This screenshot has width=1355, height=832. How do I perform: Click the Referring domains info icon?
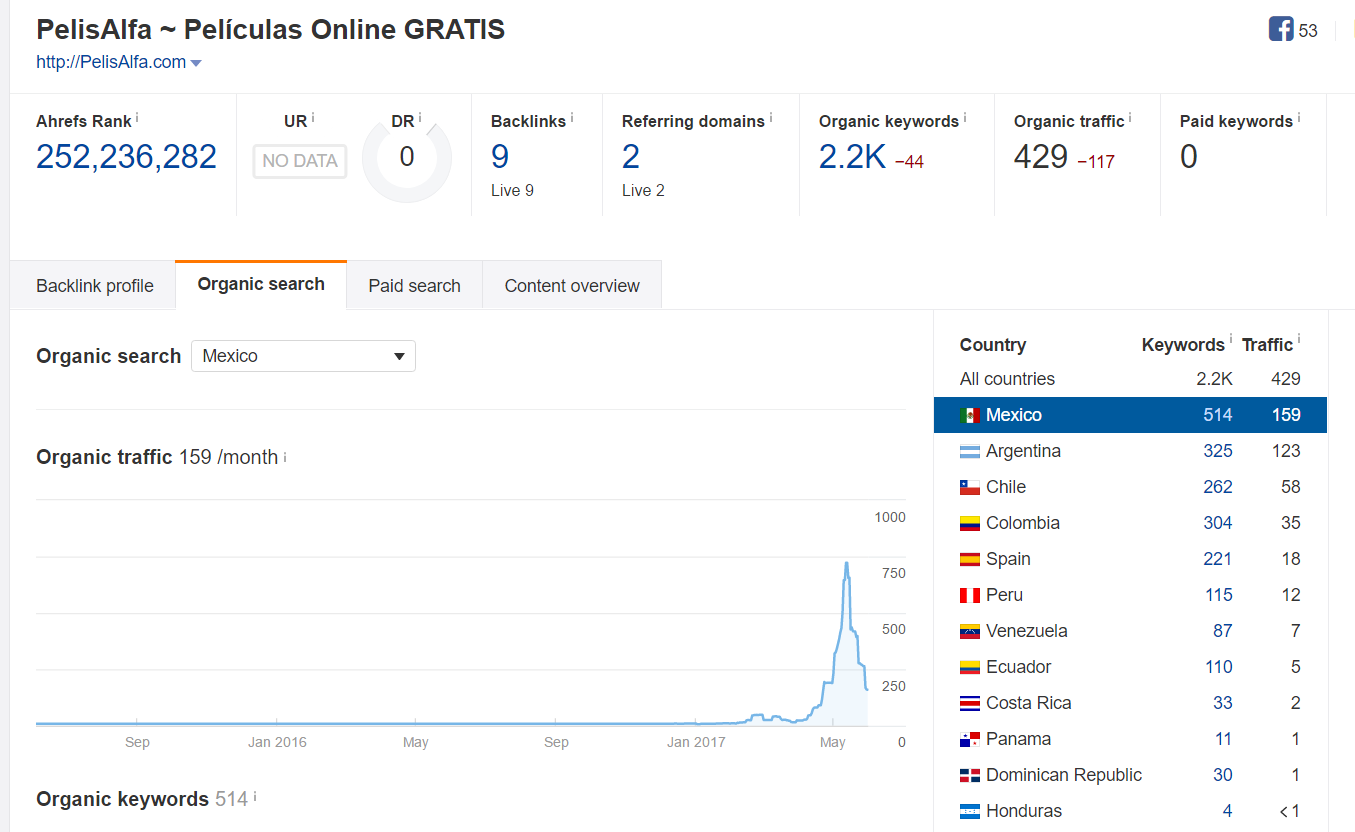tap(771, 118)
